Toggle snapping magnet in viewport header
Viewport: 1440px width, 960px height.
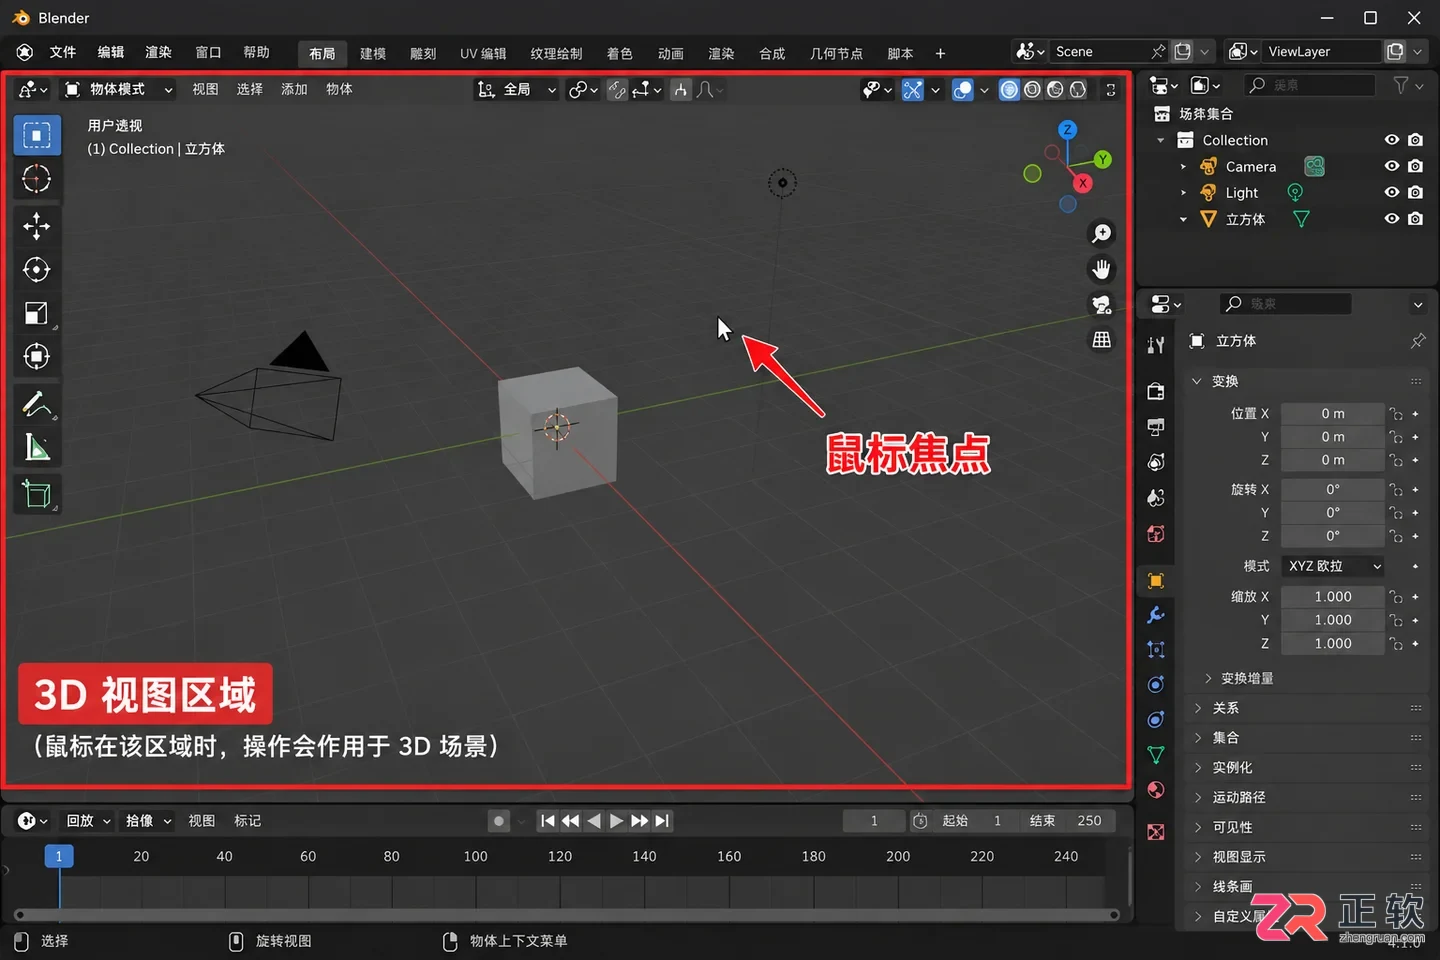[617, 90]
